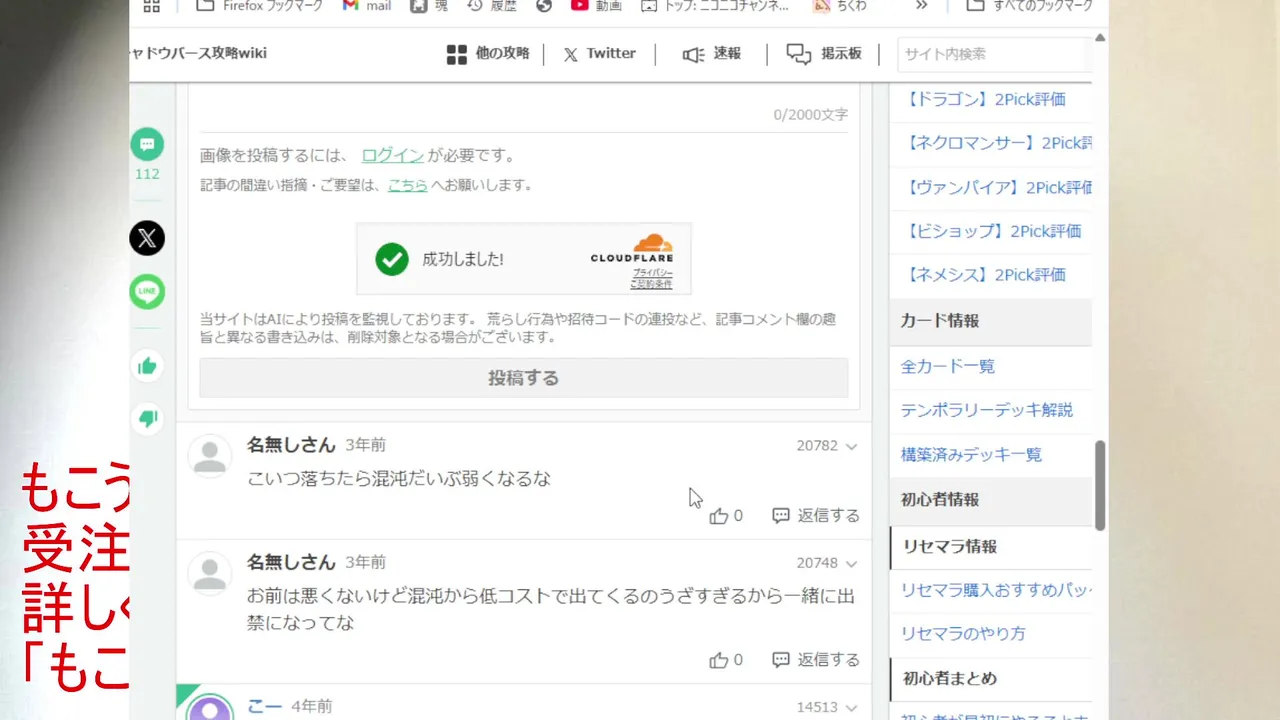Open 【ネメシス】2Pick評価 link
The width and height of the screenshot is (1280, 720).
[985, 275]
